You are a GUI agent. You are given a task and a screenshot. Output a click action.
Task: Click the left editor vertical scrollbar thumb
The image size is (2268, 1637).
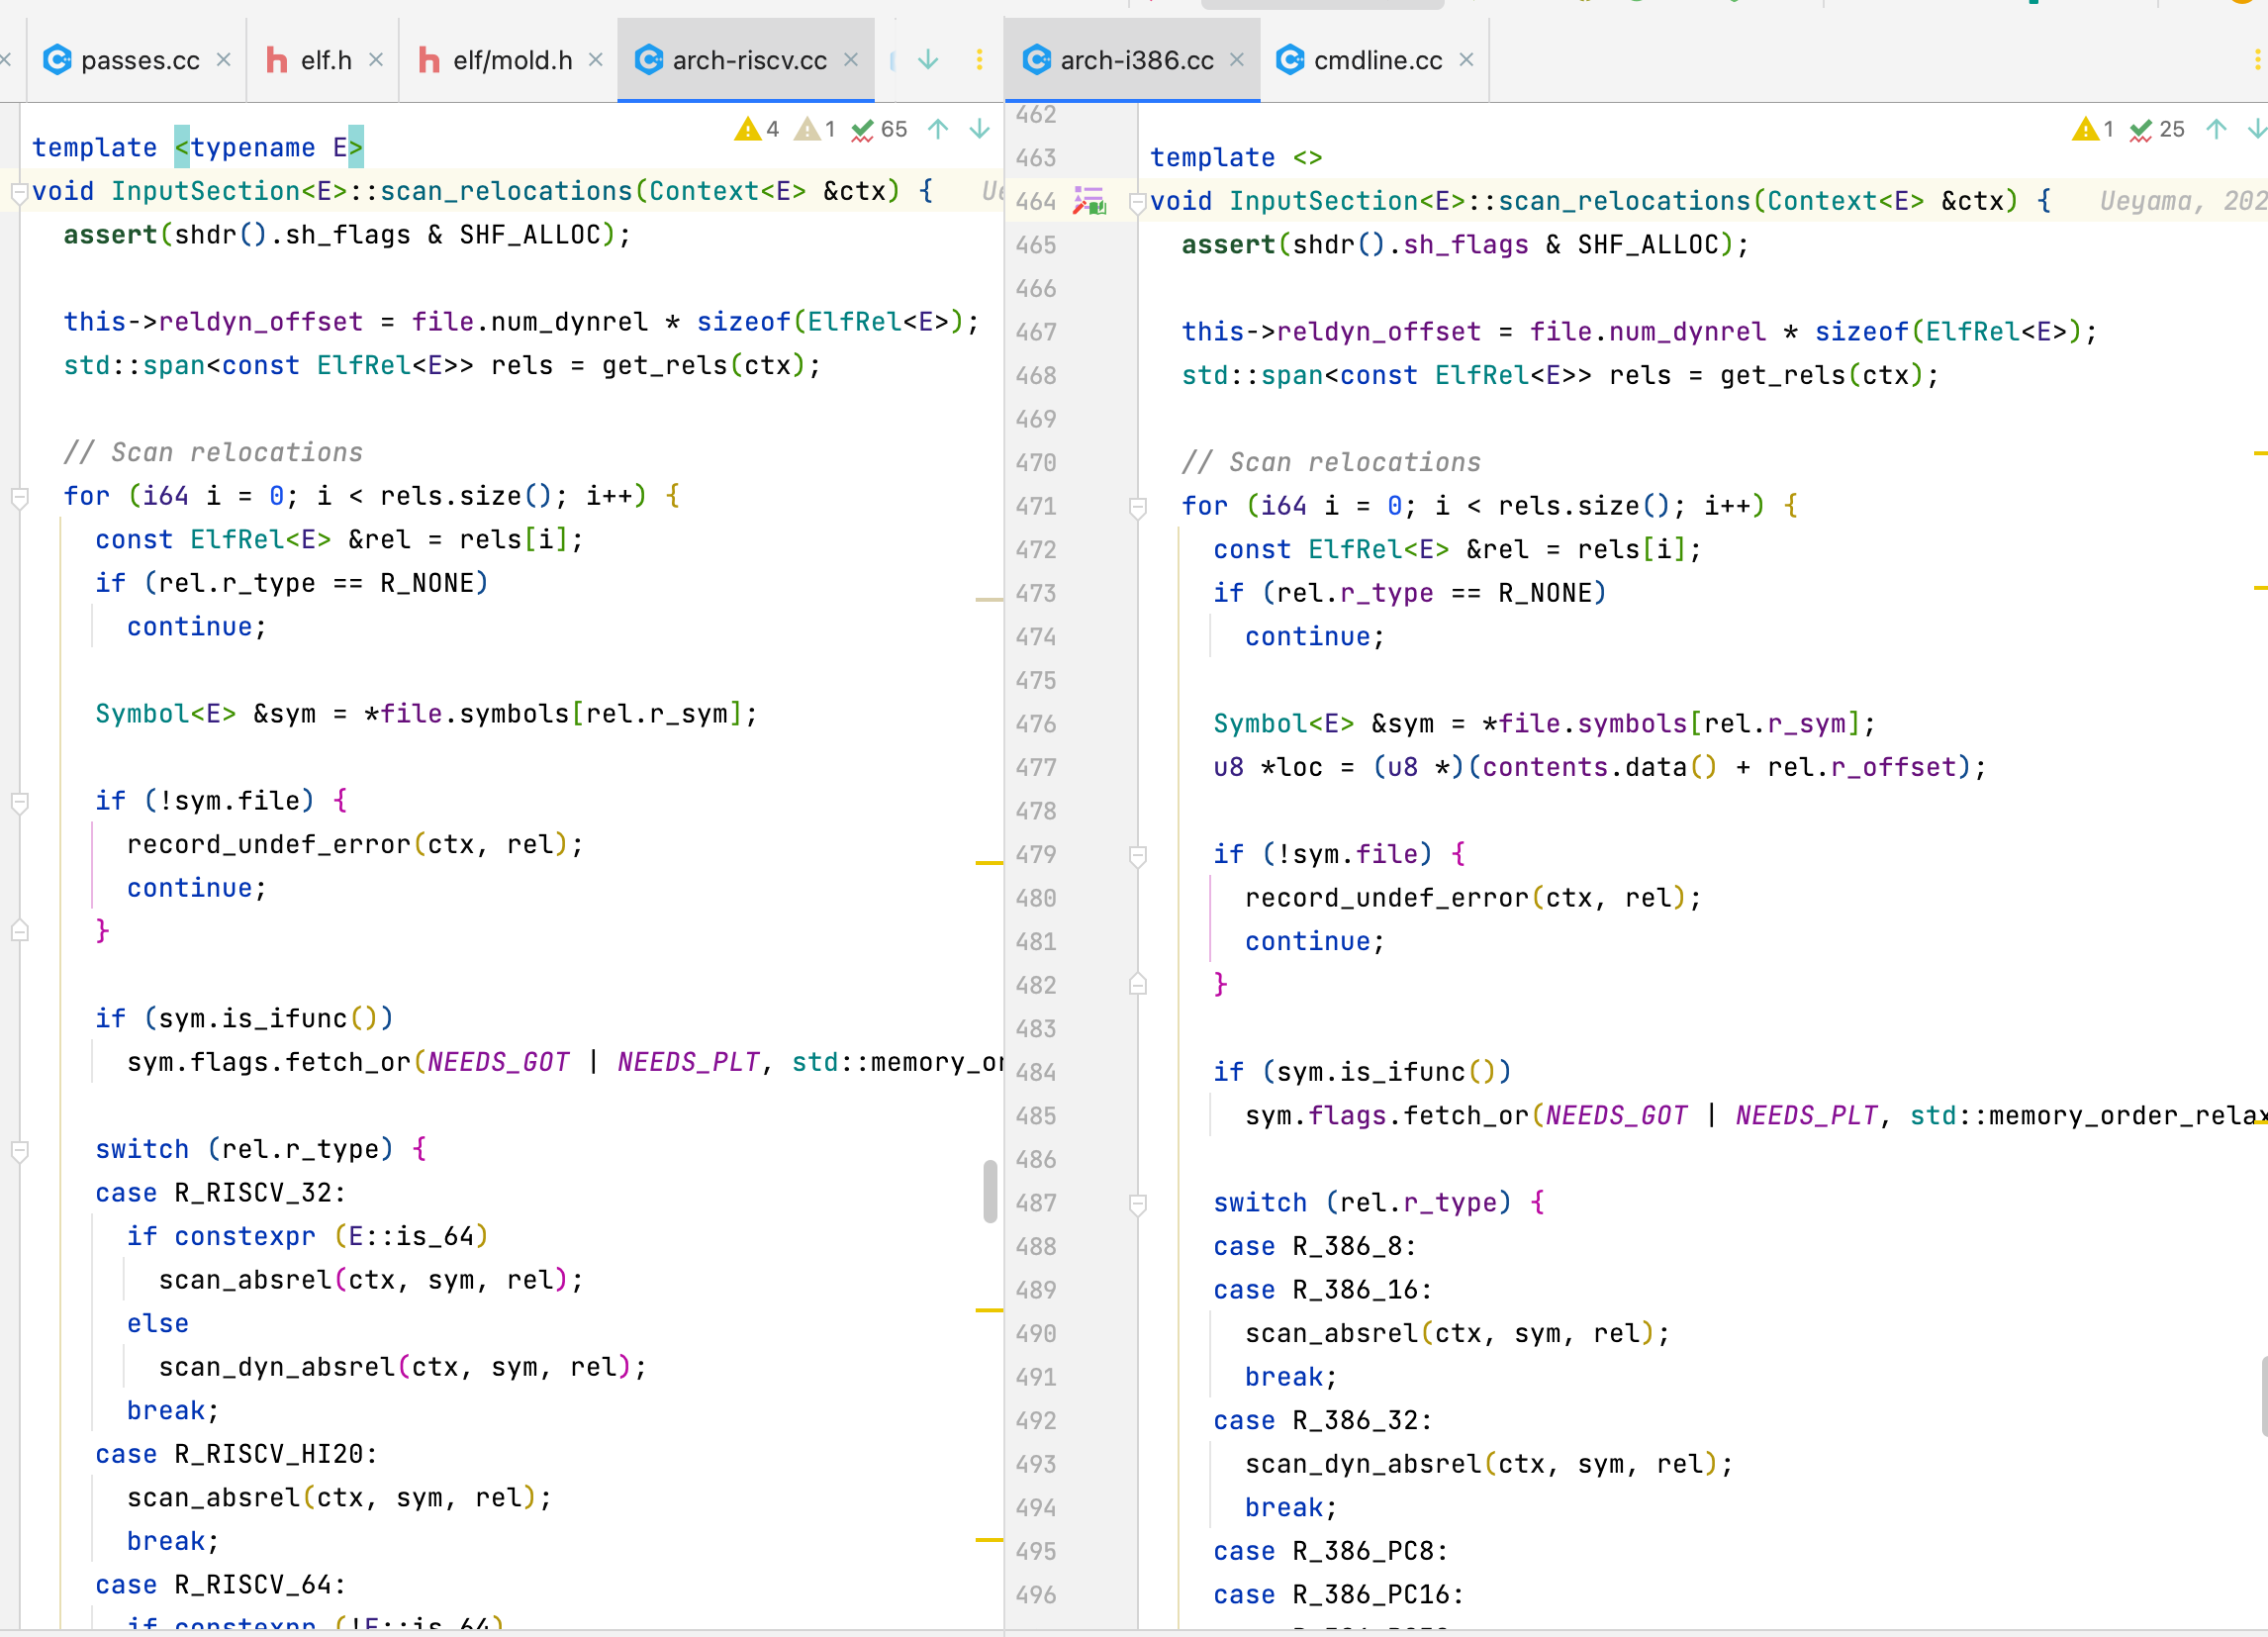pyautogui.click(x=990, y=1191)
